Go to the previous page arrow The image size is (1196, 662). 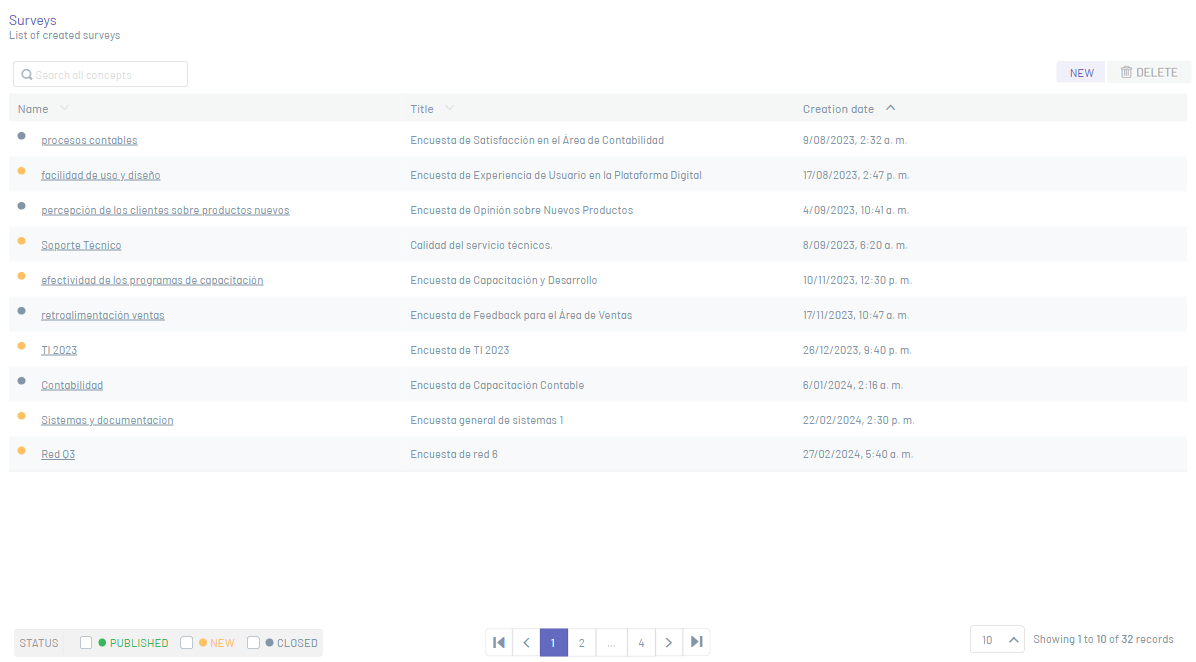tap(526, 642)
